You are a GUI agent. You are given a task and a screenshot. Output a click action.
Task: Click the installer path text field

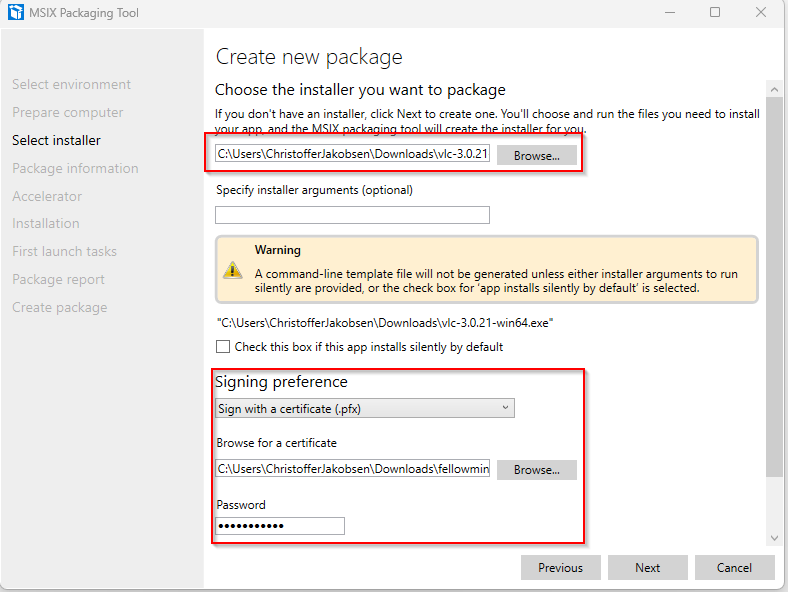point(353,155)
